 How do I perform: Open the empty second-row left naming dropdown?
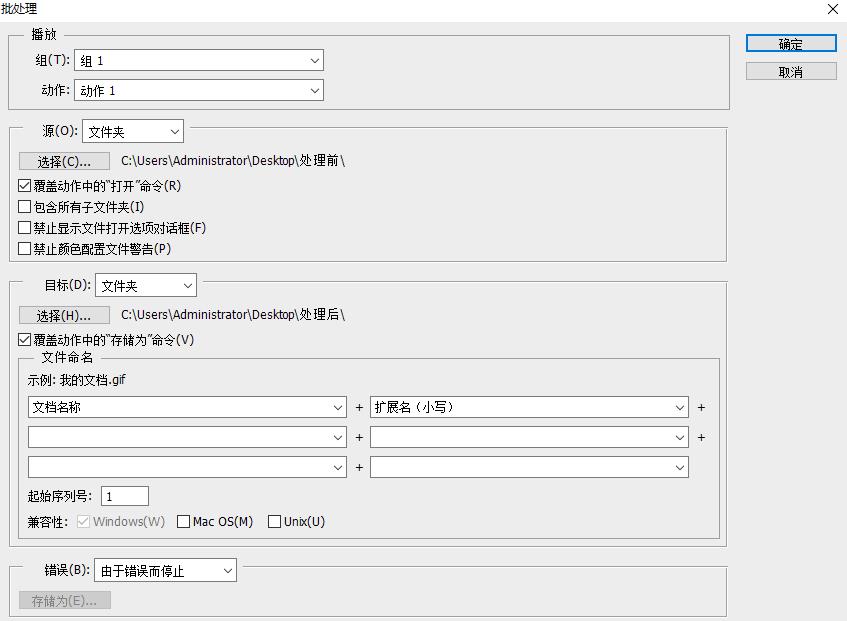(187, 437)
